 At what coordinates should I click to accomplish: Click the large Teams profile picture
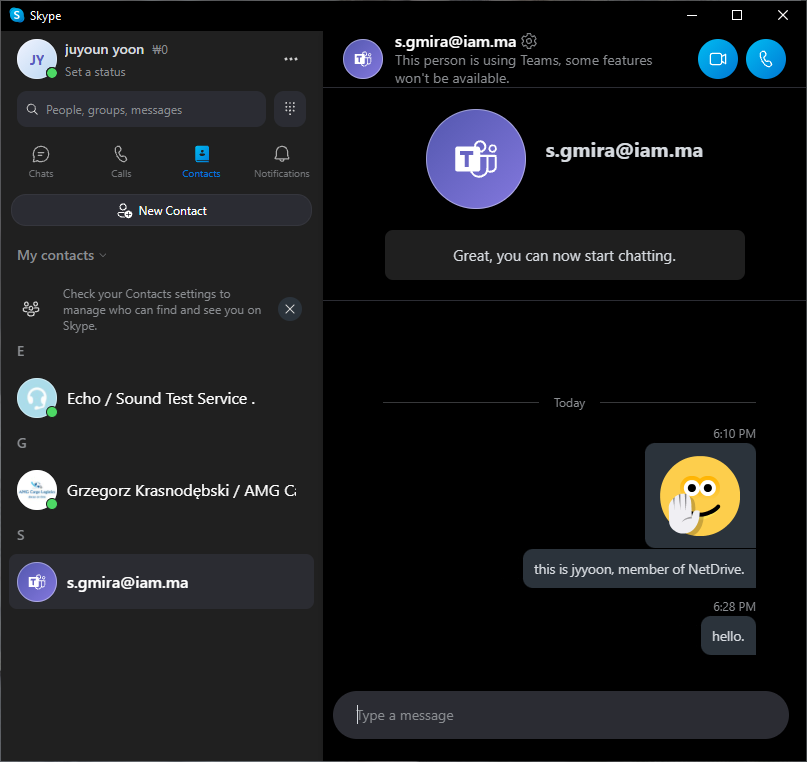[x=476, y=159]
